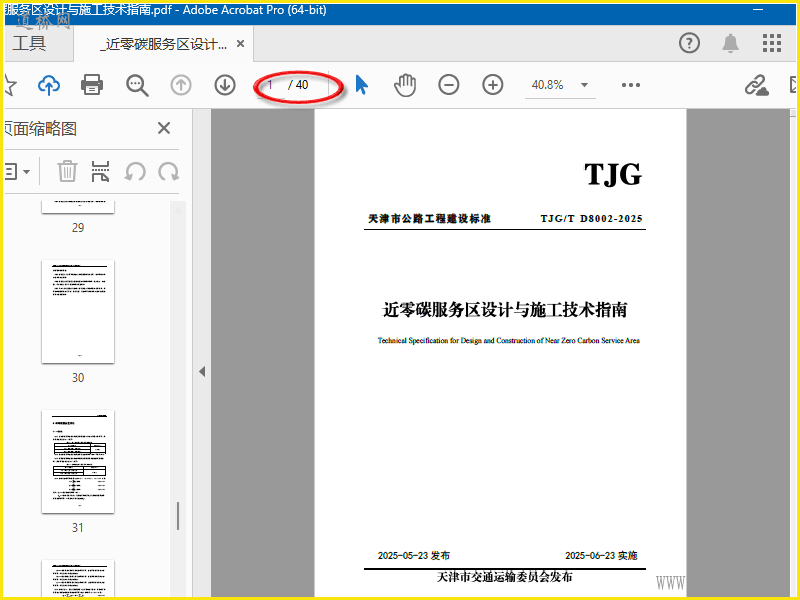Click the thumbnail panel scroll up arrow
This screenshot has height=600, width=800.
178,208
